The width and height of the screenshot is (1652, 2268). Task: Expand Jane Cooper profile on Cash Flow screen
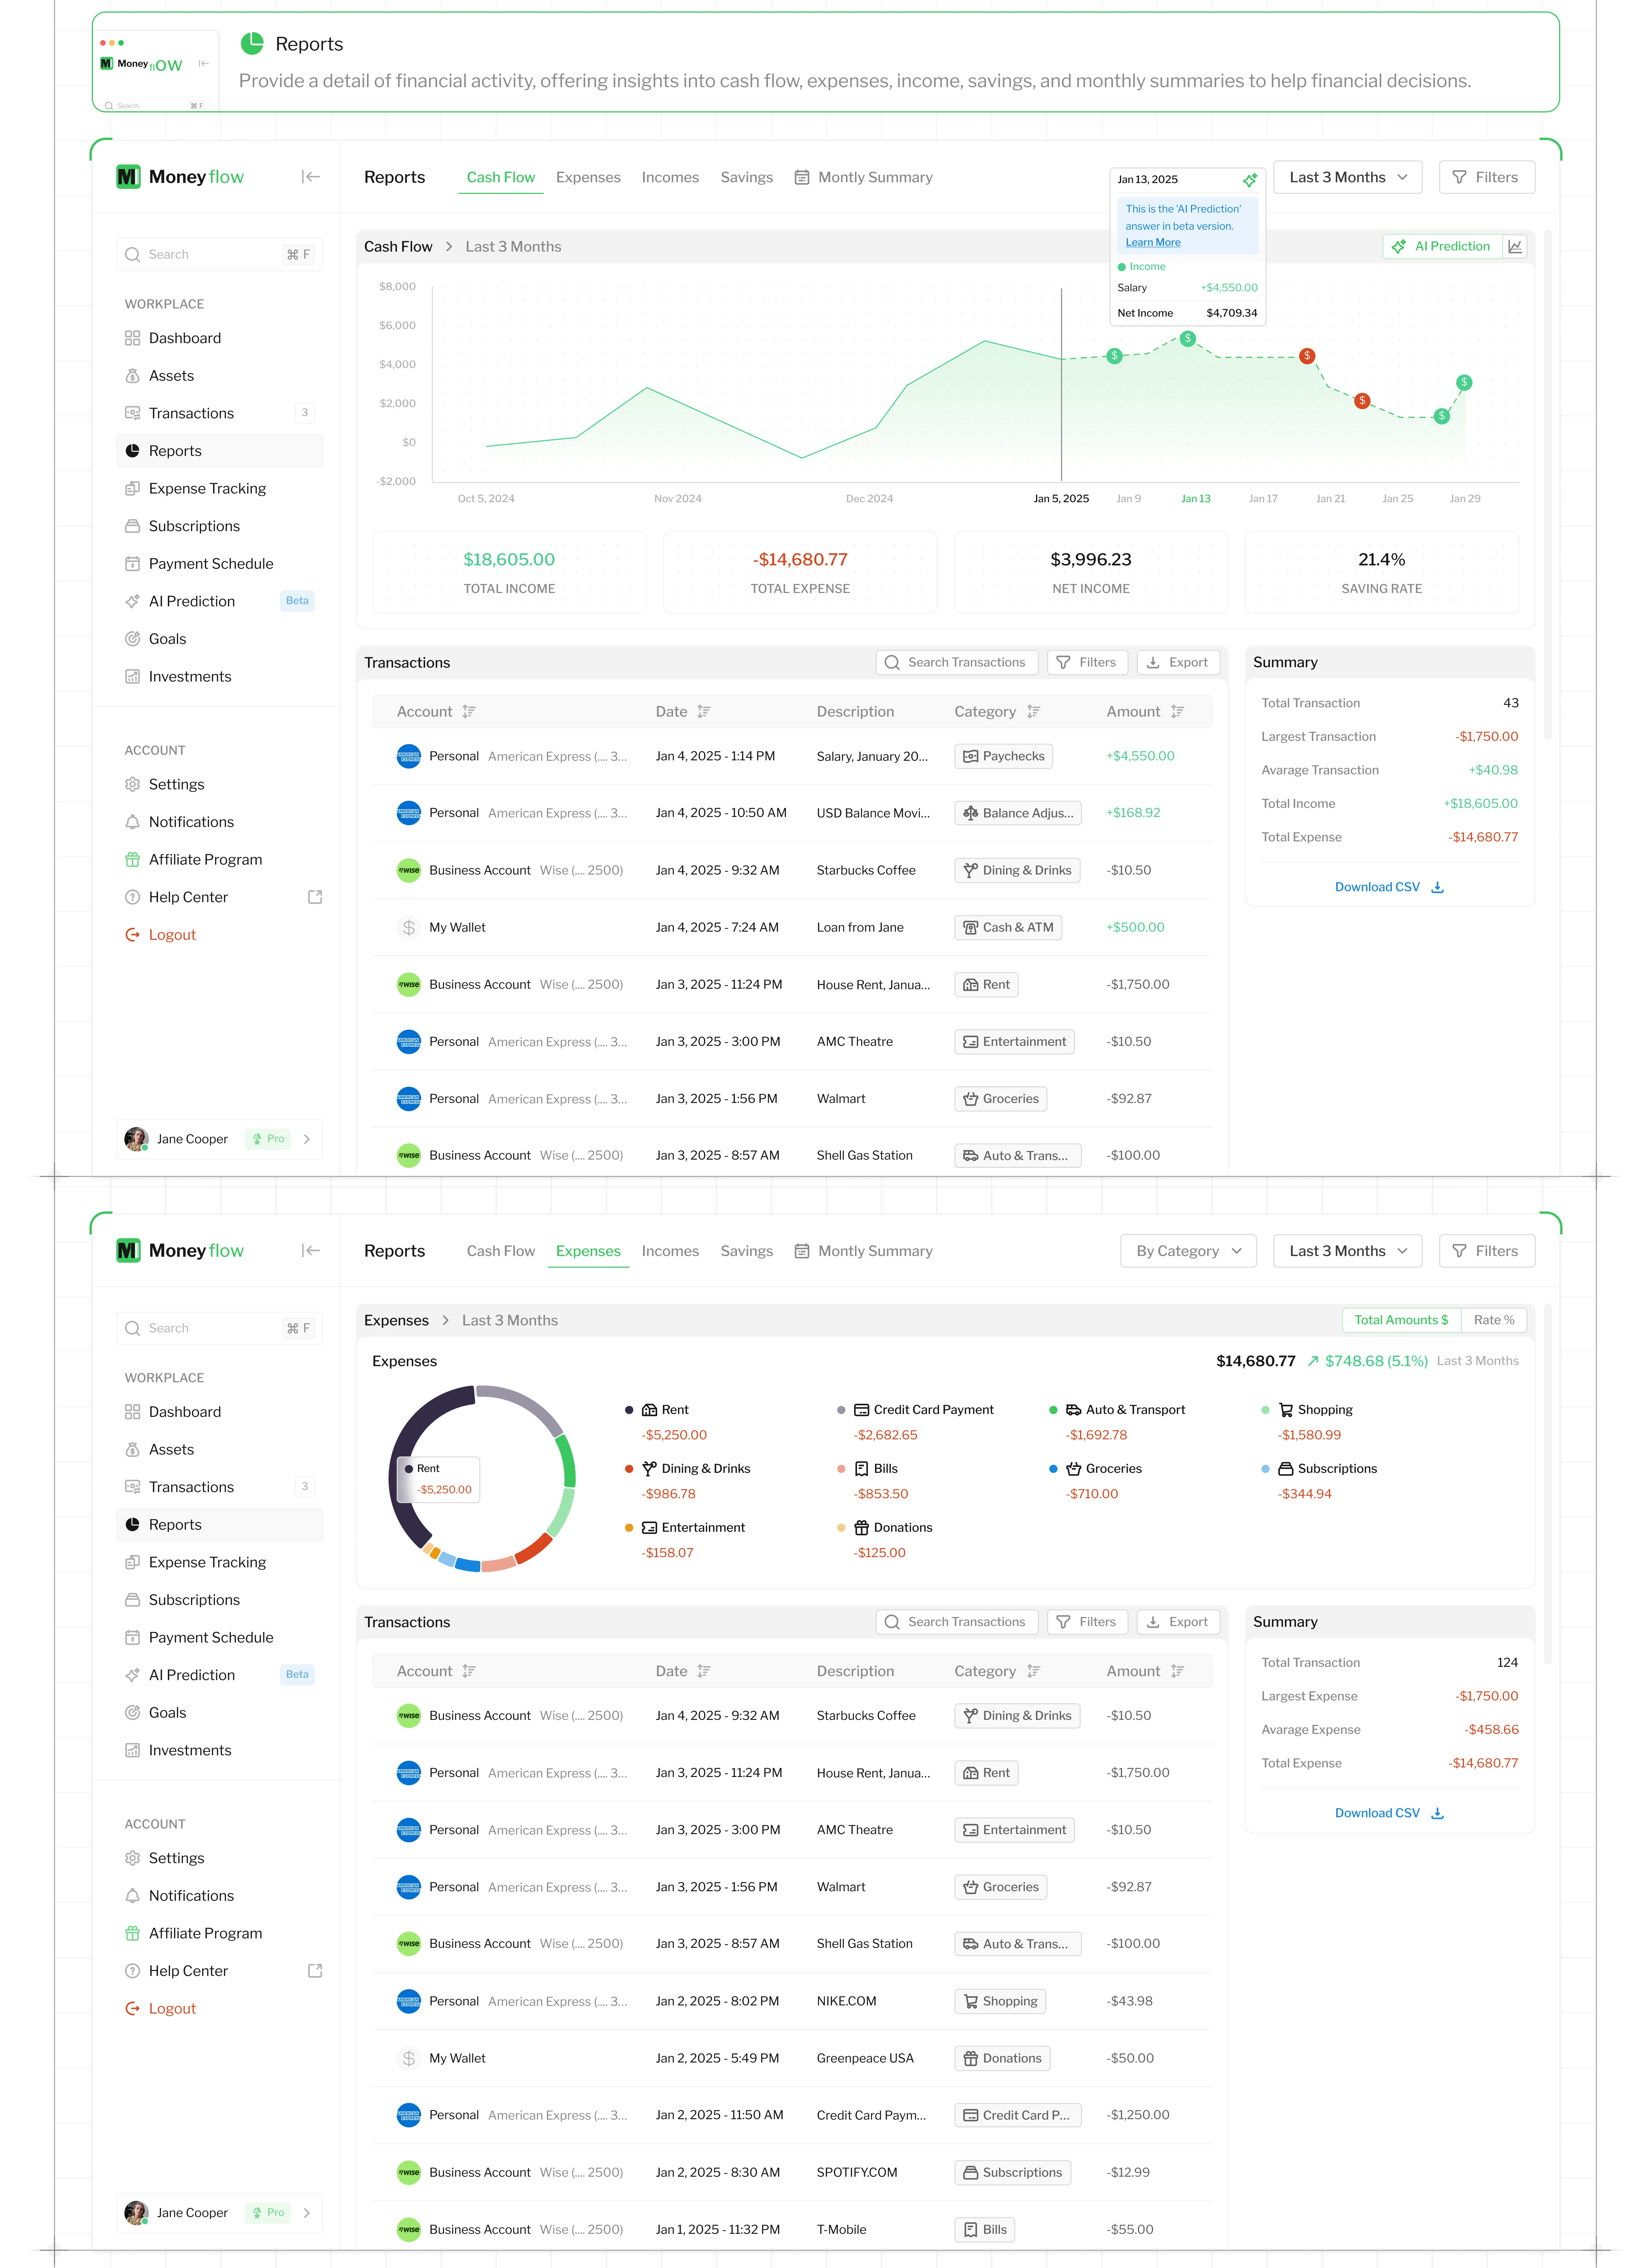(x=306, y=1139)
